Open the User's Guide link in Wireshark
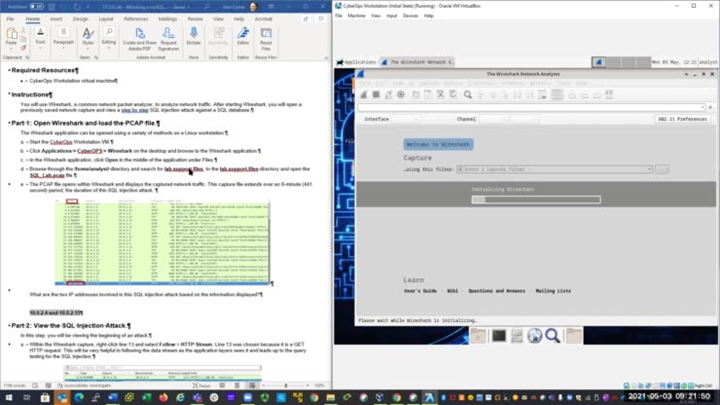 coord(420,291)
